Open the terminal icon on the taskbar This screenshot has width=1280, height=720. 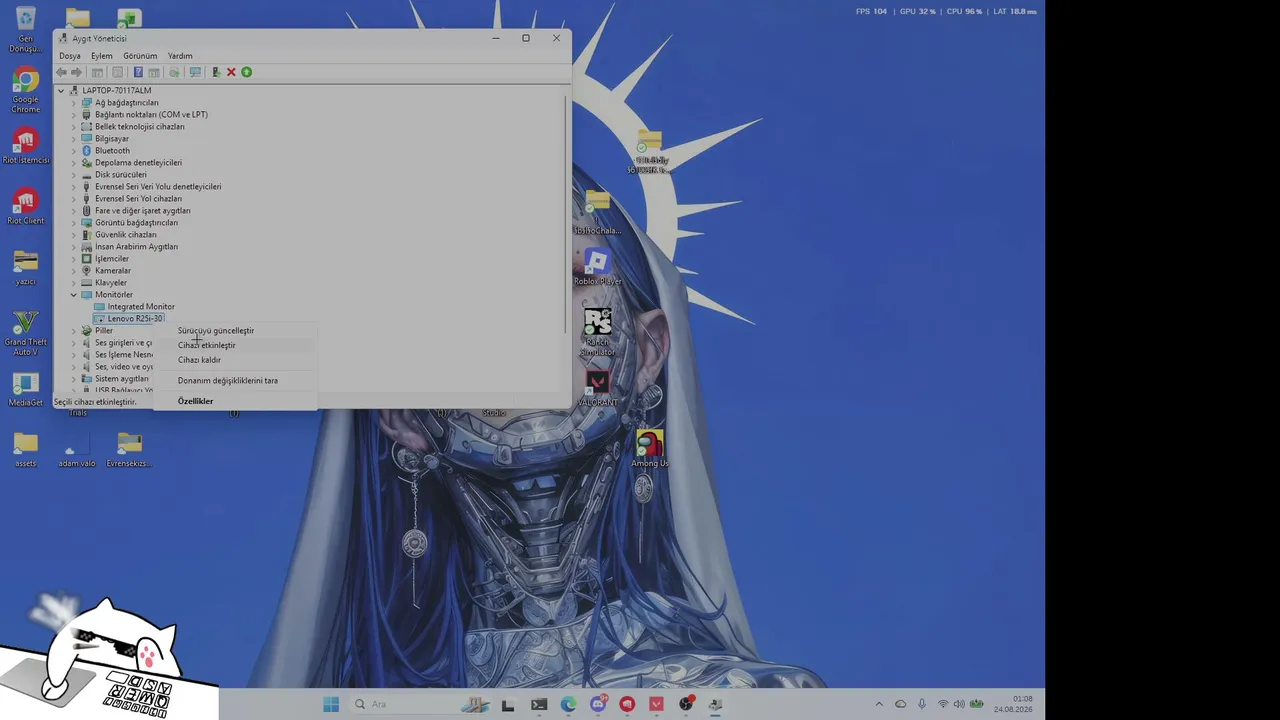[539, 704]
